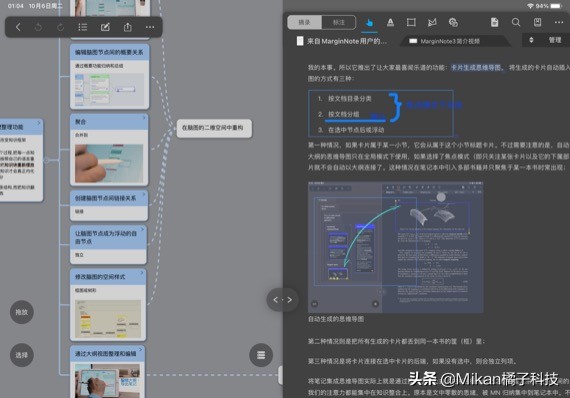Expand the 整理功能 parent card chevron
This screenshot has height=398, width=570.
pyautogui.click(x=39, y=123)
